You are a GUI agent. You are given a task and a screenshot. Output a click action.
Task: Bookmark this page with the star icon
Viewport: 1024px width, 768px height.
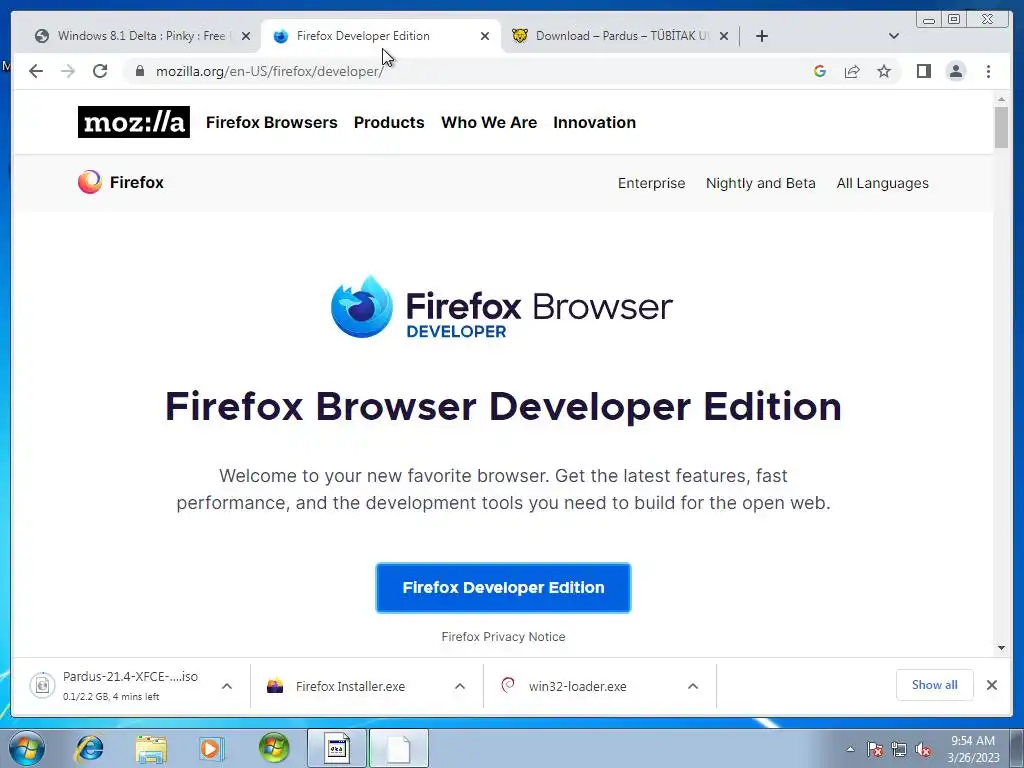[x=884, y=71]
